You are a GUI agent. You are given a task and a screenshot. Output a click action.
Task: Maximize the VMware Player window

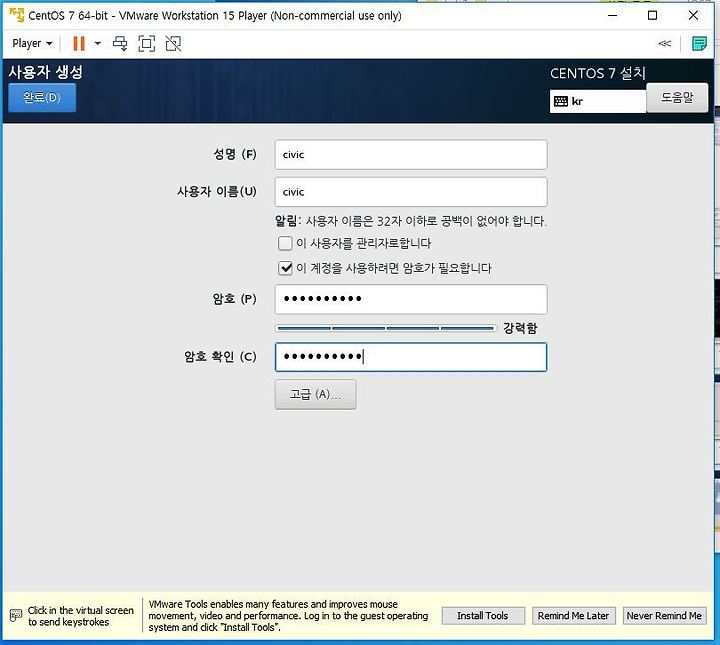(x=652, y=15)
